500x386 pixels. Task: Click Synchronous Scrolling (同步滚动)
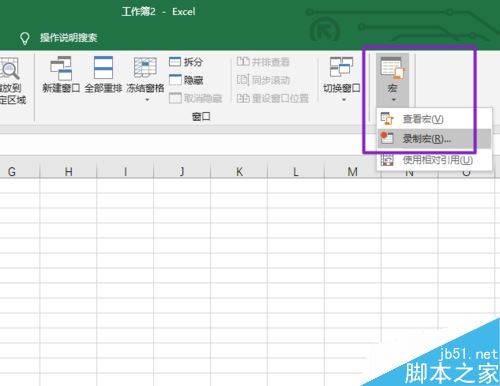(263, 80)
